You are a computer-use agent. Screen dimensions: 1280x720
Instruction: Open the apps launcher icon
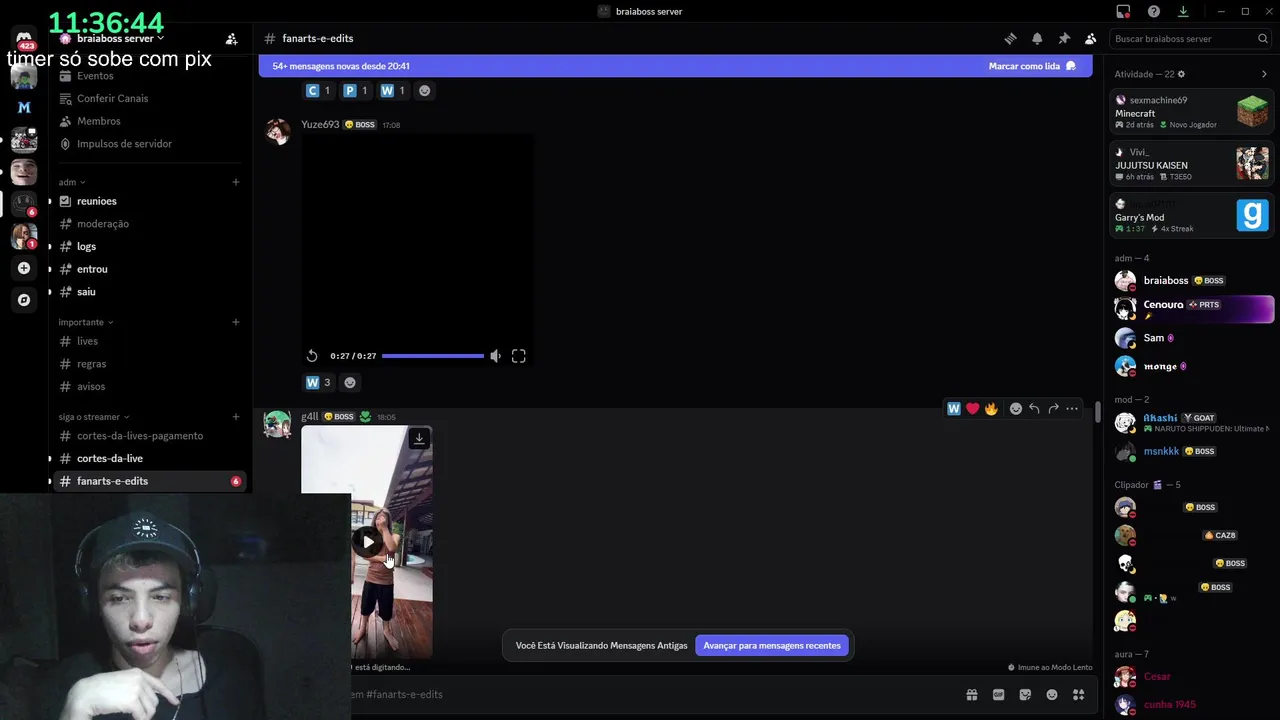tap(1079, 694)
